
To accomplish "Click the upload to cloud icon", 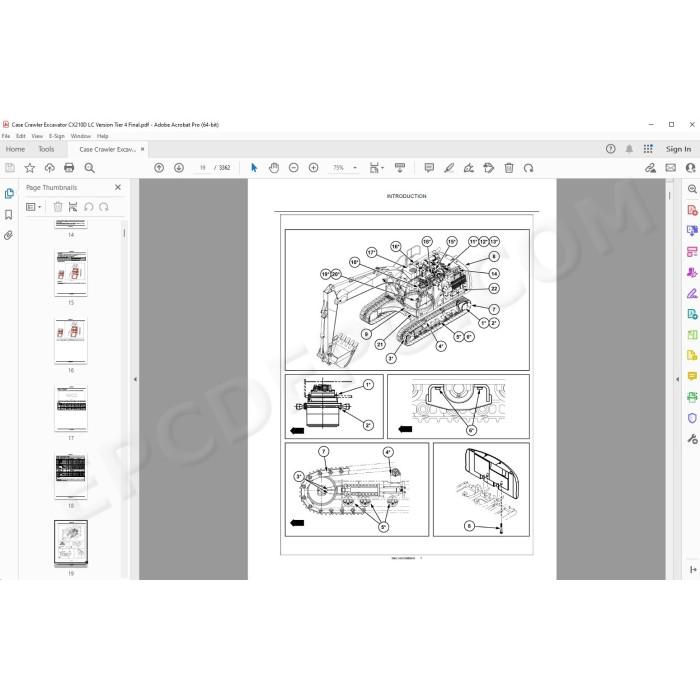I will pyautogui.click(x=50, y=168).
